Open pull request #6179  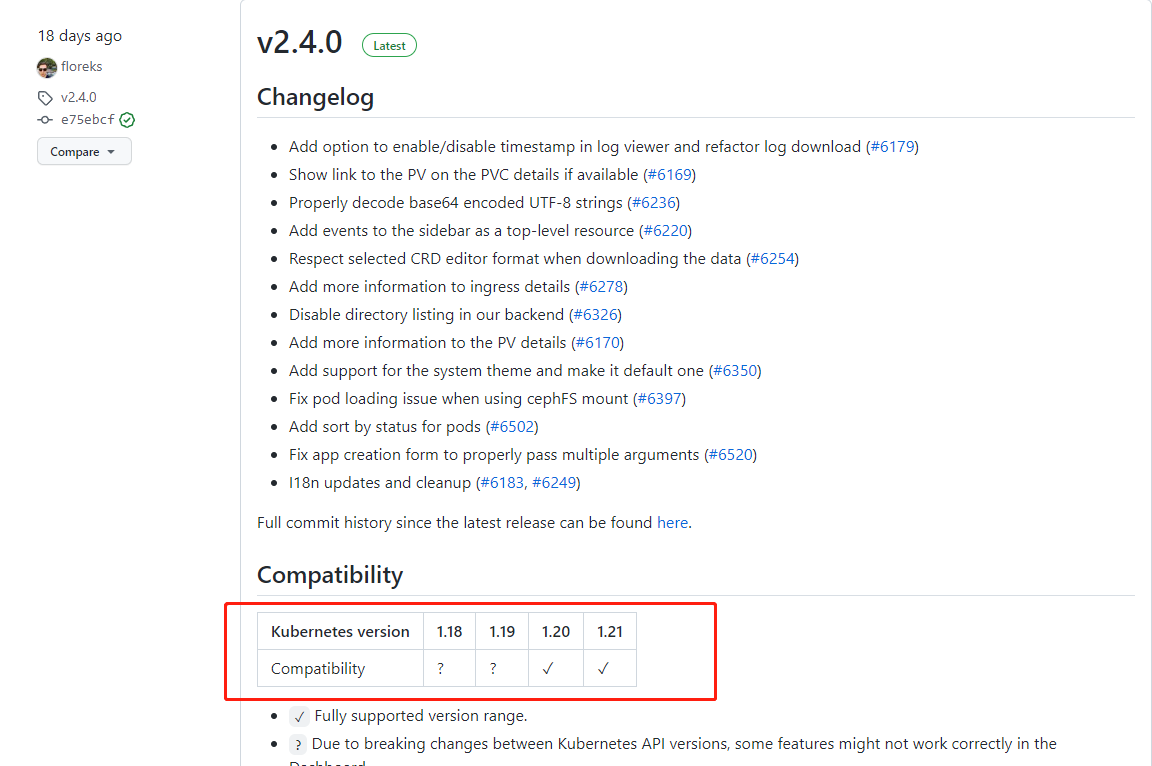pyautogui.click(x=893, y=146)
